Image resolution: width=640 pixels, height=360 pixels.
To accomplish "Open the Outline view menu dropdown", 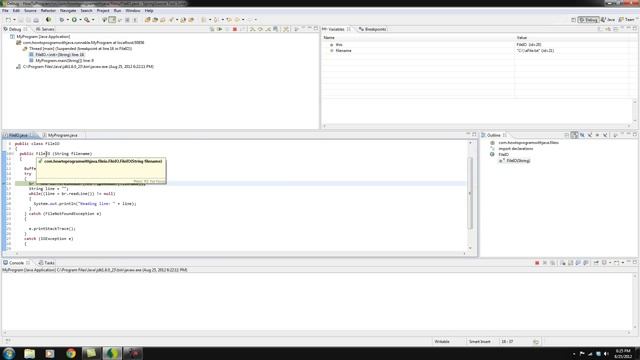I will (615, 135).
